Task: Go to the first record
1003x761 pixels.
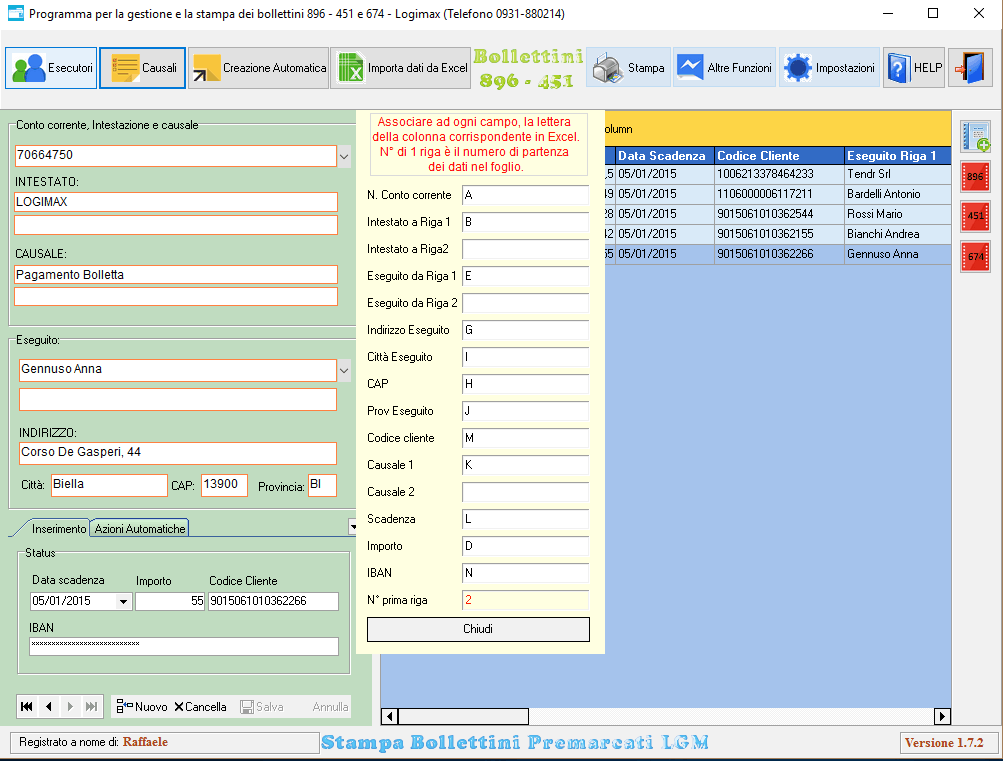Action: 27,707
